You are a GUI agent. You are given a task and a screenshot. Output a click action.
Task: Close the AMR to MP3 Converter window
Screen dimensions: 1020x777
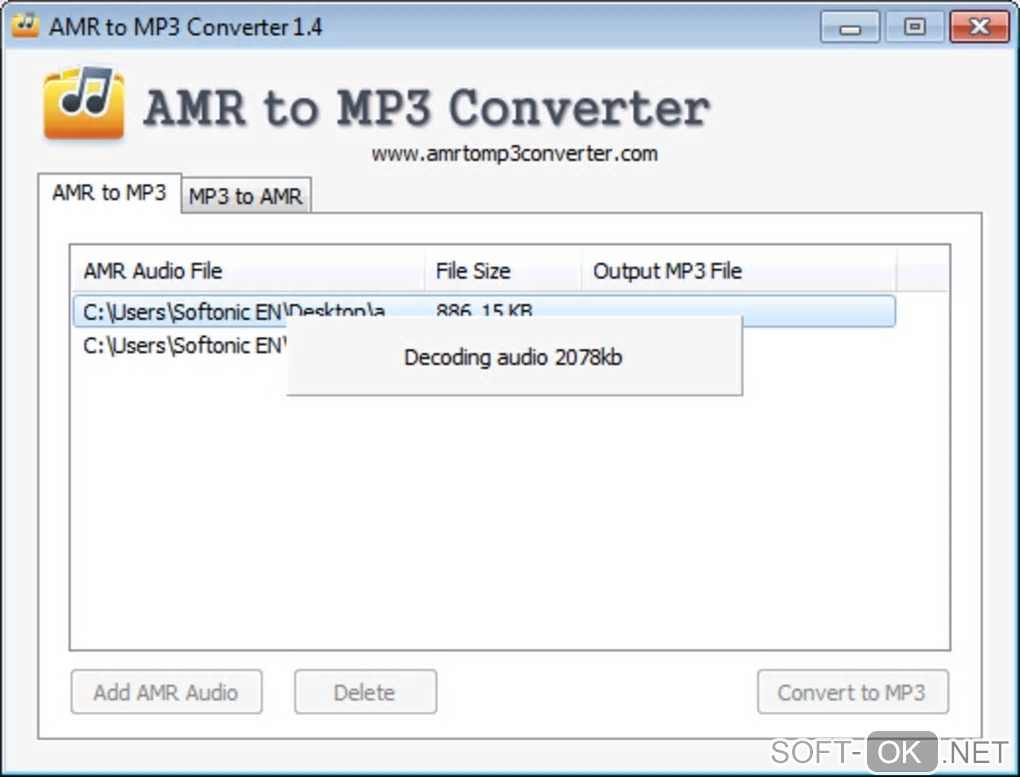[979, 27]
